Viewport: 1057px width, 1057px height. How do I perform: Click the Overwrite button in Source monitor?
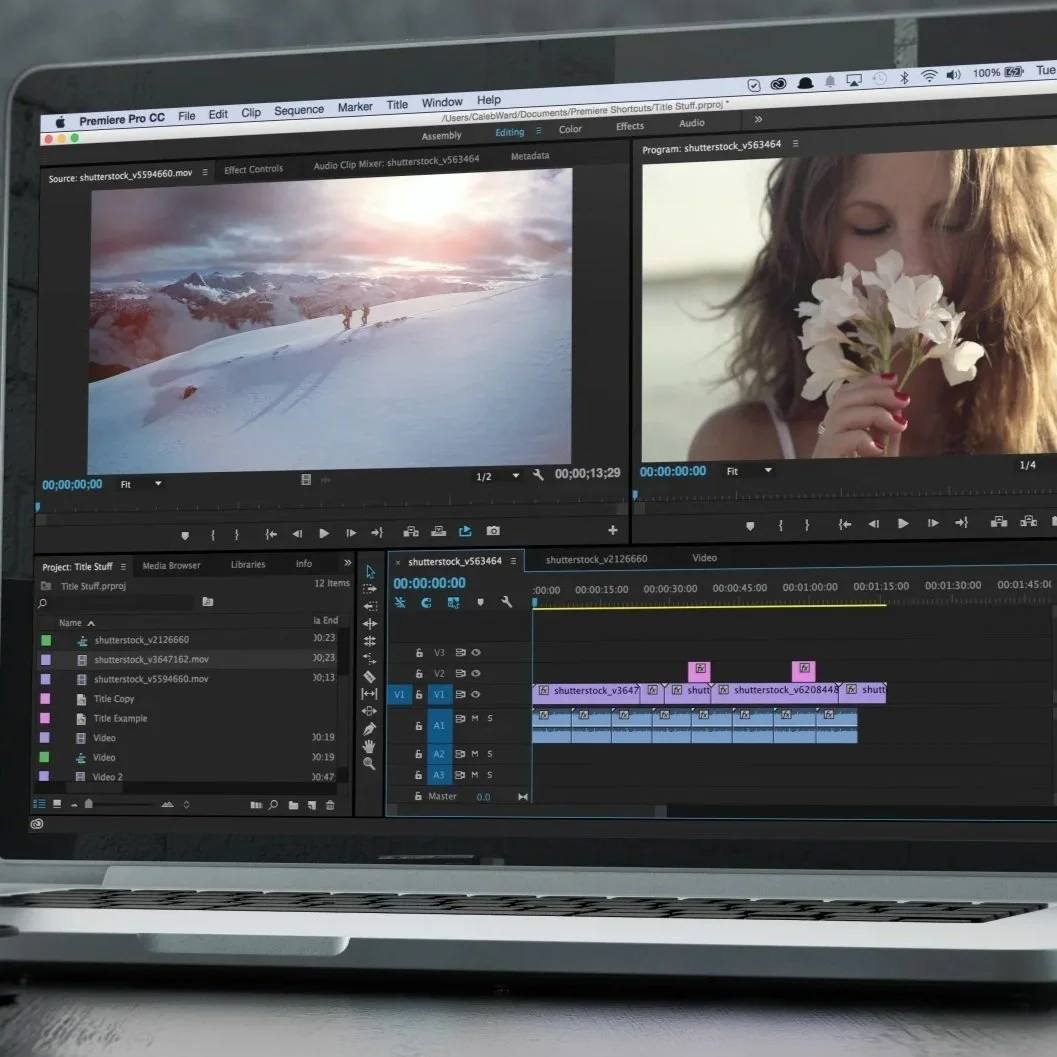[439, 531]
